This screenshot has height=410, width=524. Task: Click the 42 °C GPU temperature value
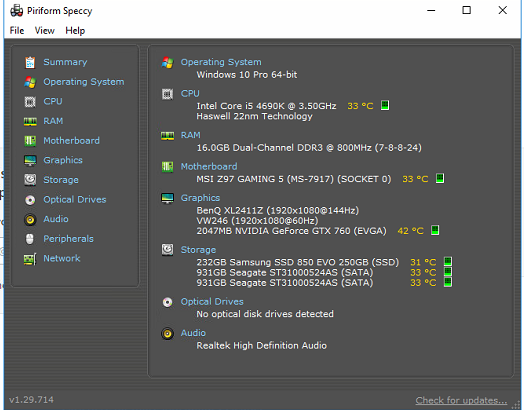pyautogui.click(x=410, y=231)
